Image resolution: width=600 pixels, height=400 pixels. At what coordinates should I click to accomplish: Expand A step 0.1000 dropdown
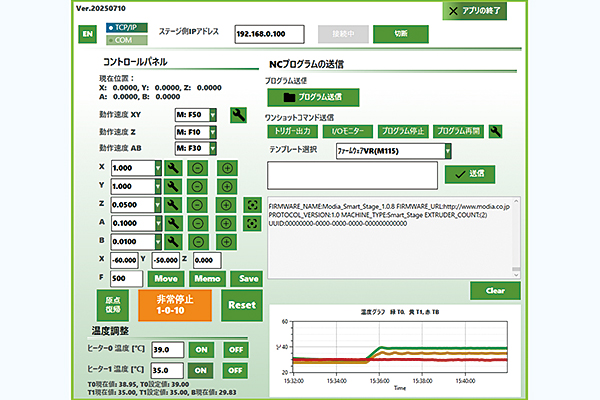coord(158,223)
